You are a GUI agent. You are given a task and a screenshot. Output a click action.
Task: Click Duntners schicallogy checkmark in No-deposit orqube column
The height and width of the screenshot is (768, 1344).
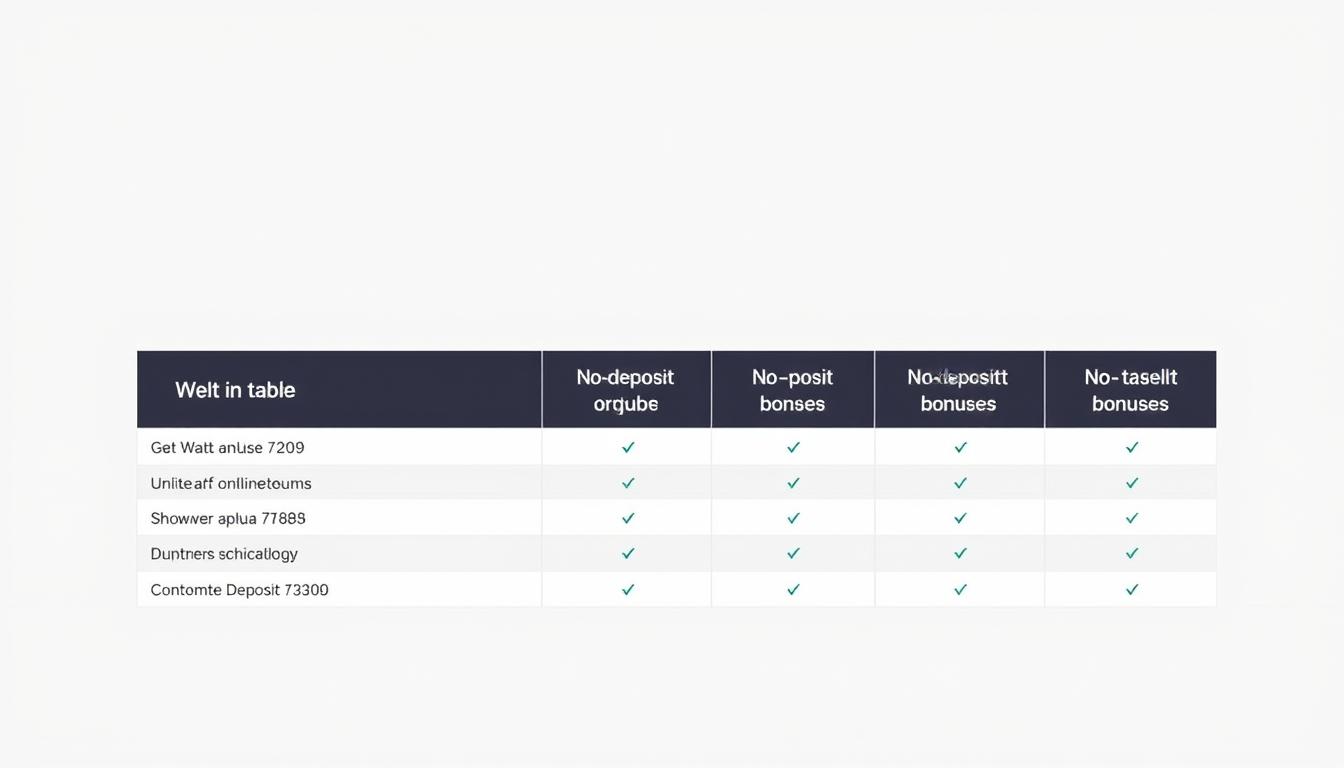[x=628, y=553]
